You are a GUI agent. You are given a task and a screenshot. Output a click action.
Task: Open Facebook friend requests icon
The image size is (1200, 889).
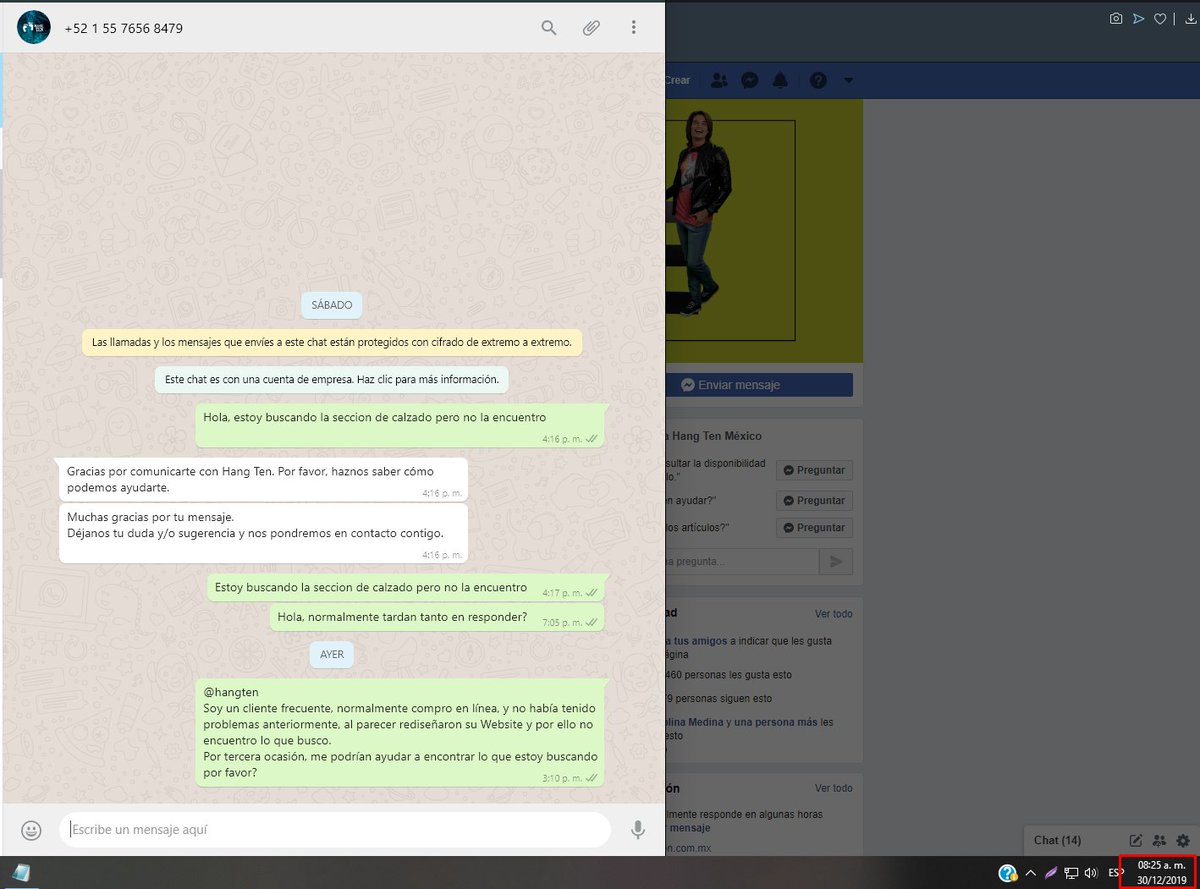coord(720,80)
